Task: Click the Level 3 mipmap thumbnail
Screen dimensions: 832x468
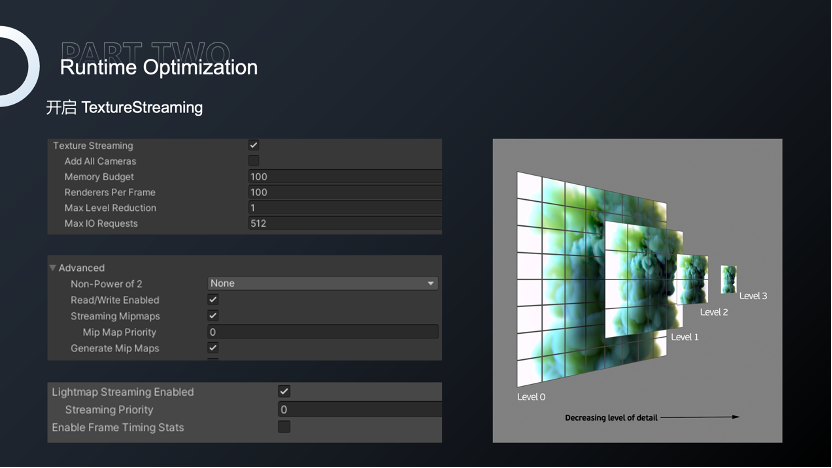Action: (x=729, y=280)
